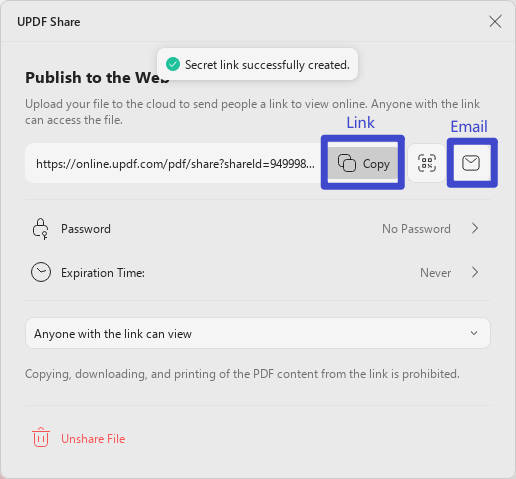Viewport: 516px width, 479px height.
Task: Select the share URL text field
Action: [174, 163]
